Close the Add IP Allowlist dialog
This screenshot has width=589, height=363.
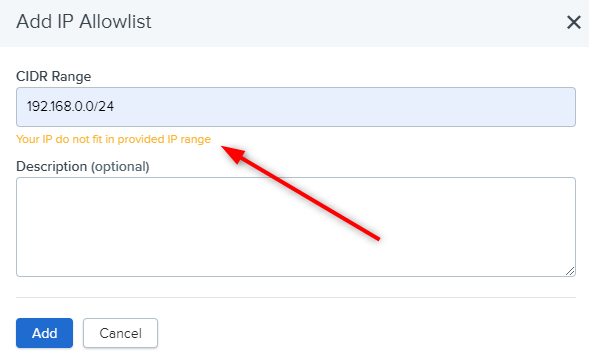574,22
